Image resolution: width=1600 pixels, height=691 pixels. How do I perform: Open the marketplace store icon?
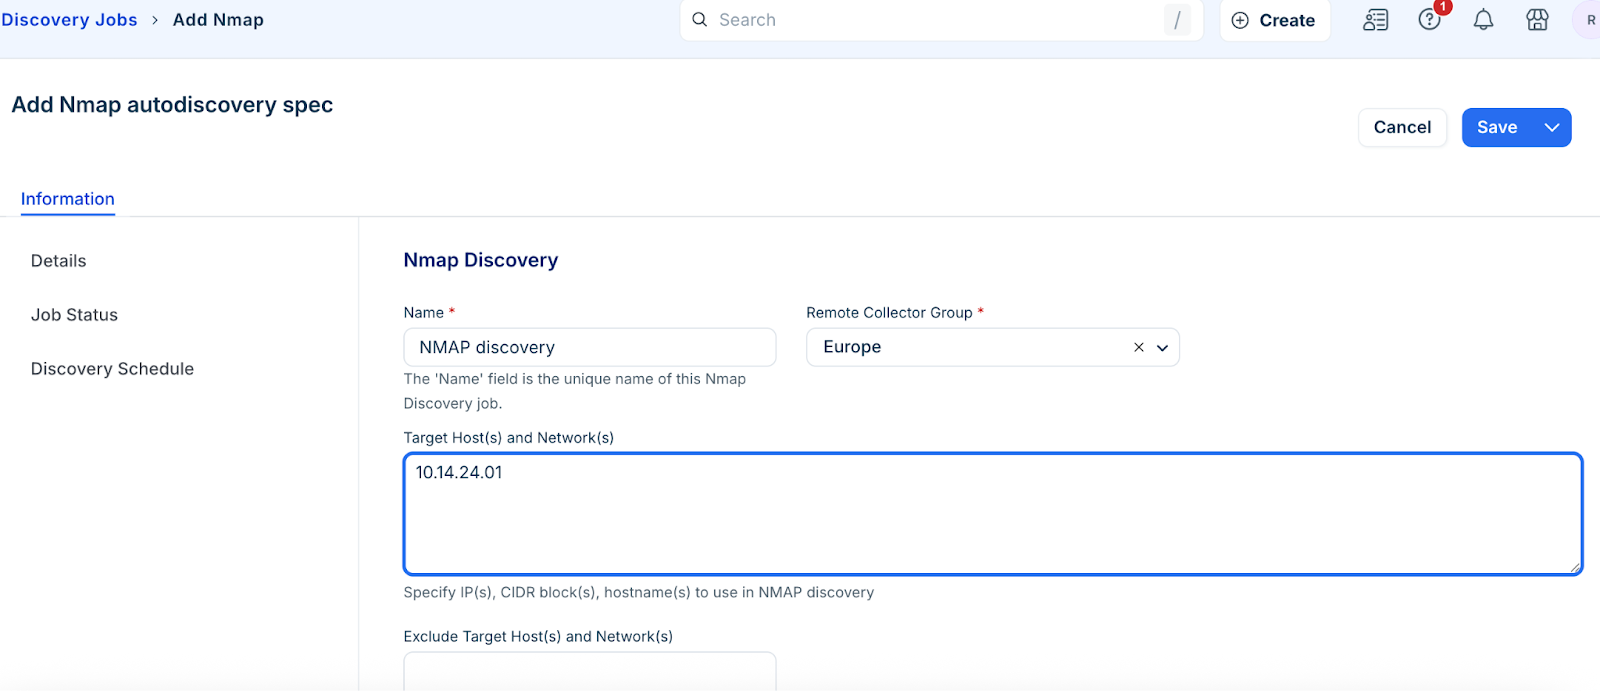tap(1538, 20)
